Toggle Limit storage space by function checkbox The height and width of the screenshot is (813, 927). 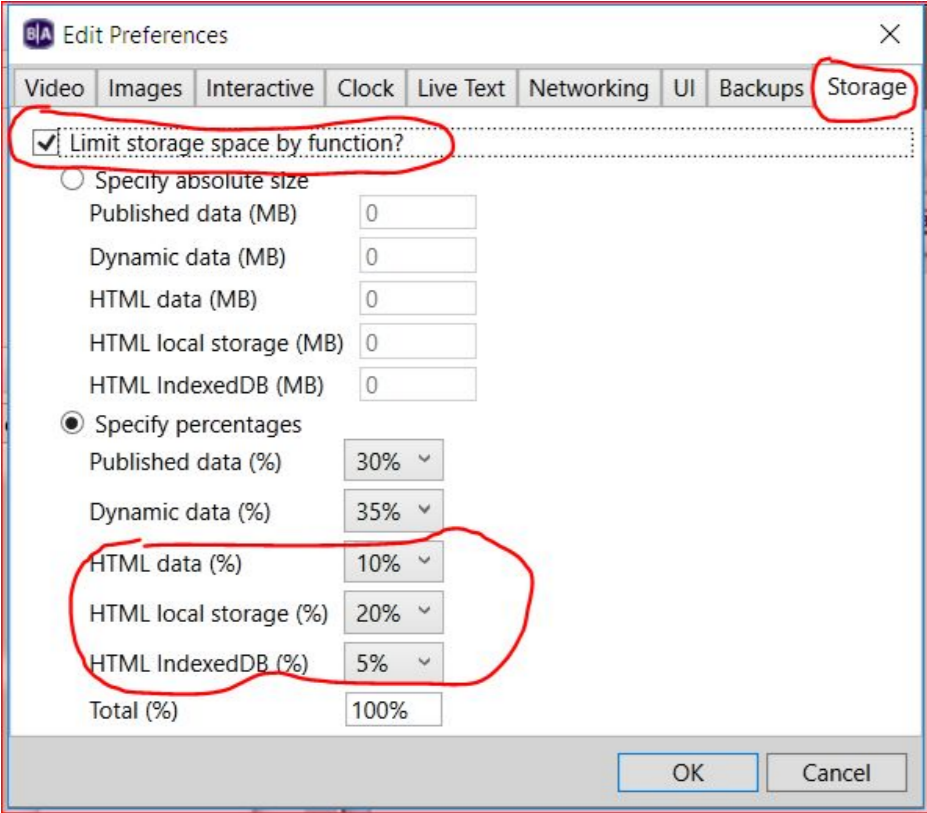(x=45, y=144)
